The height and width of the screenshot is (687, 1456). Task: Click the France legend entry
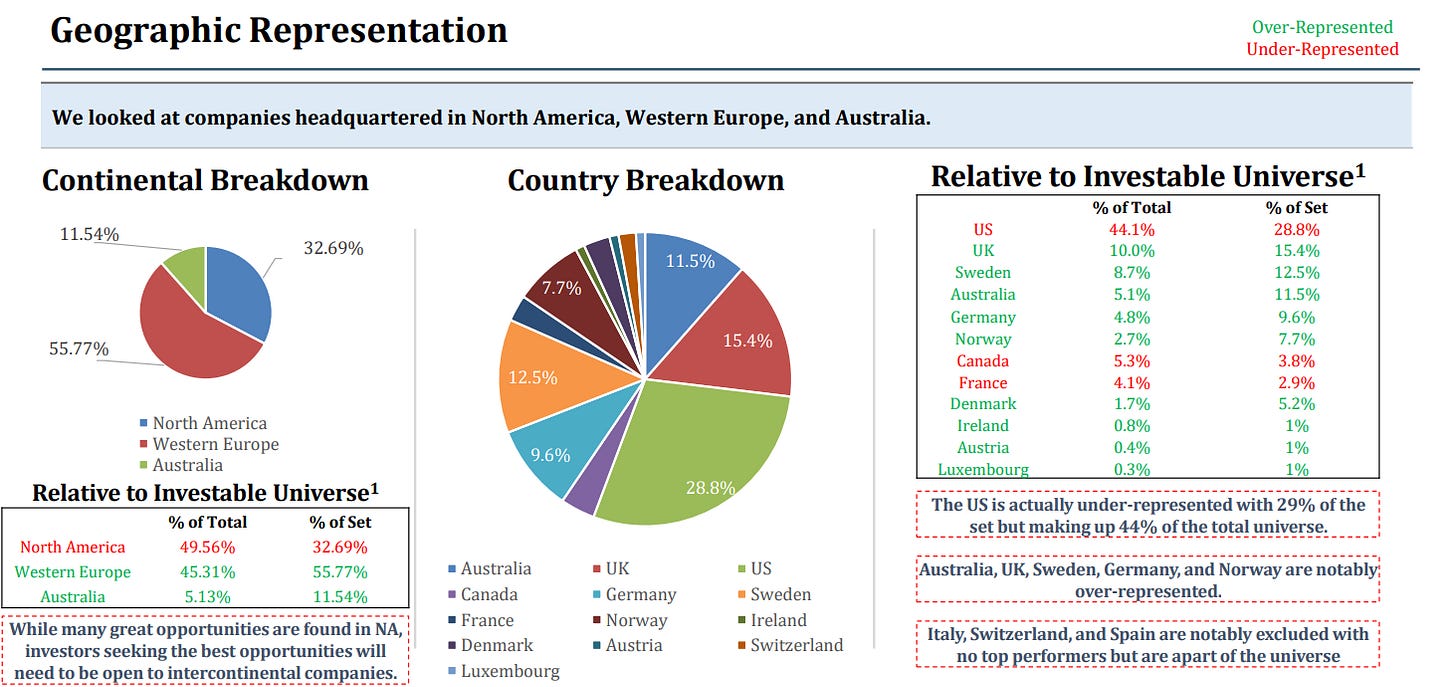(x=481, y=620)
